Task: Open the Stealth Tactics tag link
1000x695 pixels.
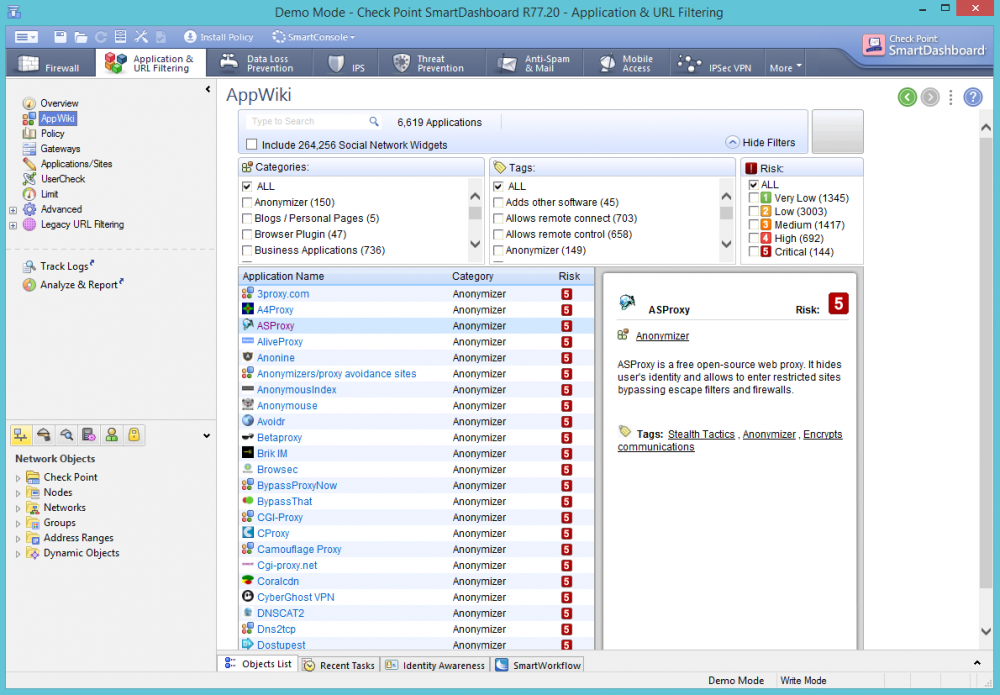Action: [701, 435]
